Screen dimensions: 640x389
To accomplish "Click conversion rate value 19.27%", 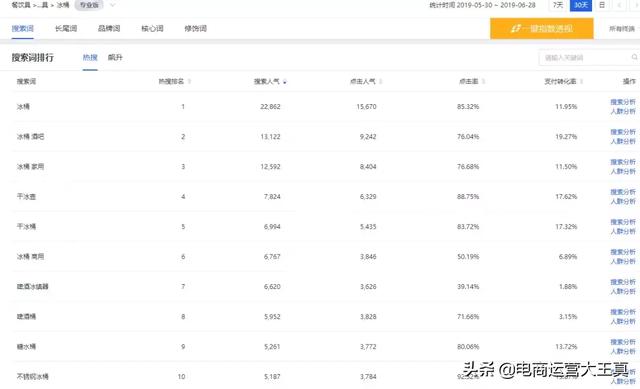I will pyautogui.click(x=566, y=137).
